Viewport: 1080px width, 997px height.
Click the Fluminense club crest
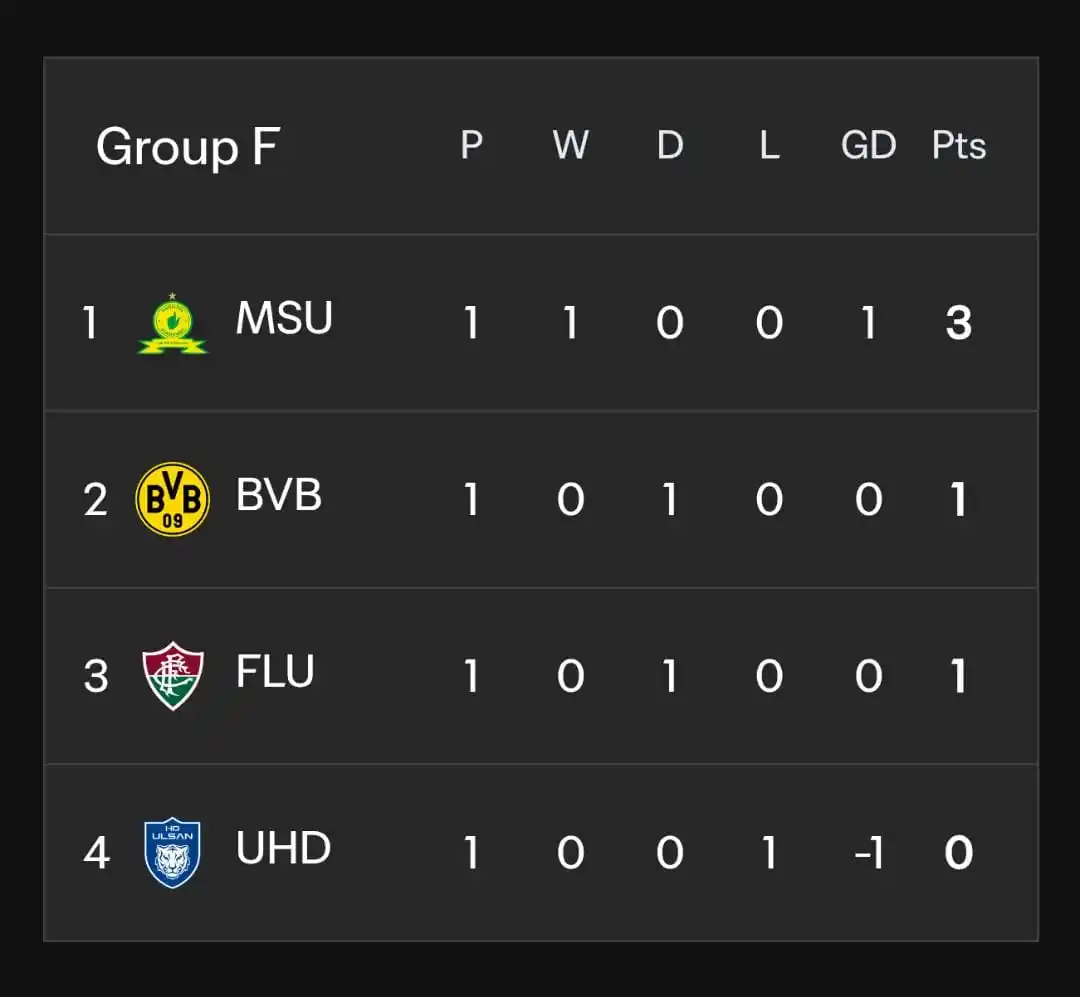(x=172, y=676)
